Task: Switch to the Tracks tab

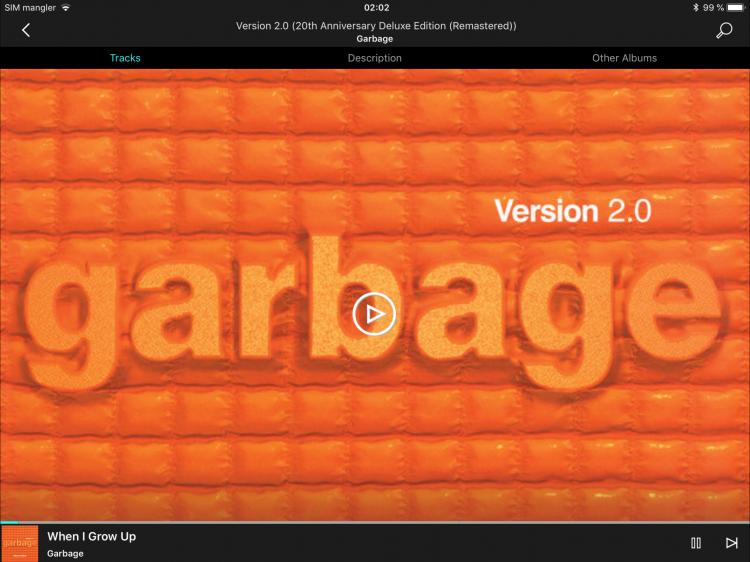Action: pos(125,58)
